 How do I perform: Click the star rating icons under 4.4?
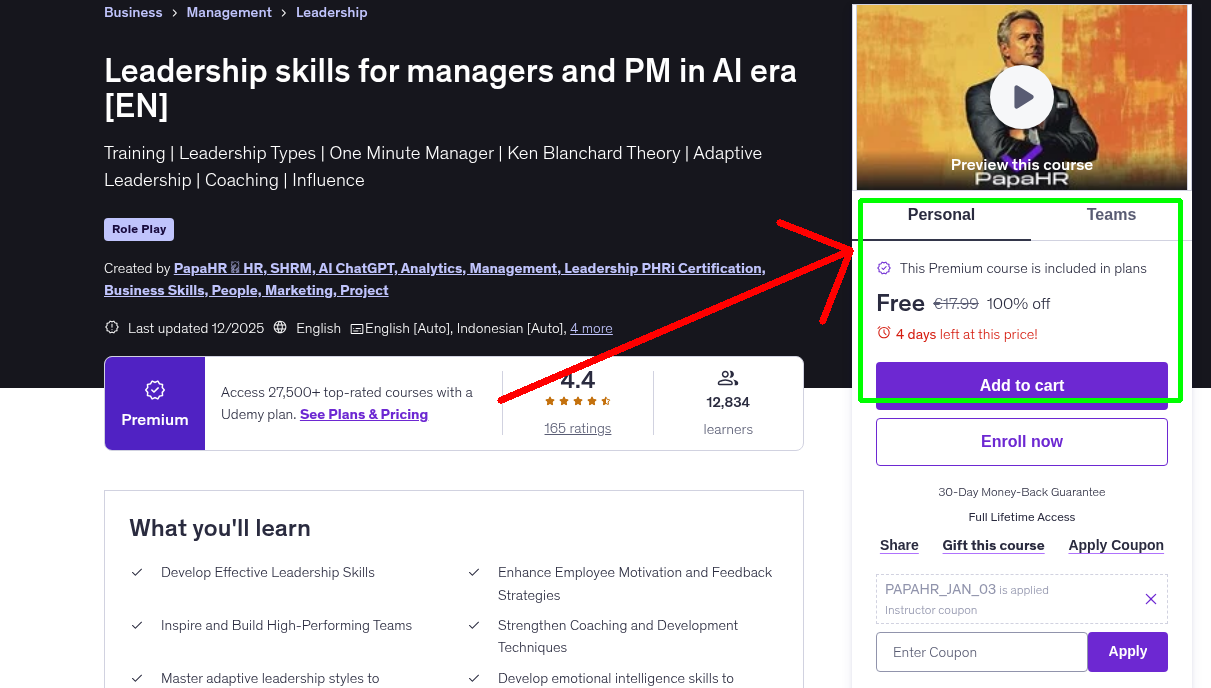[x=576, y=399]
